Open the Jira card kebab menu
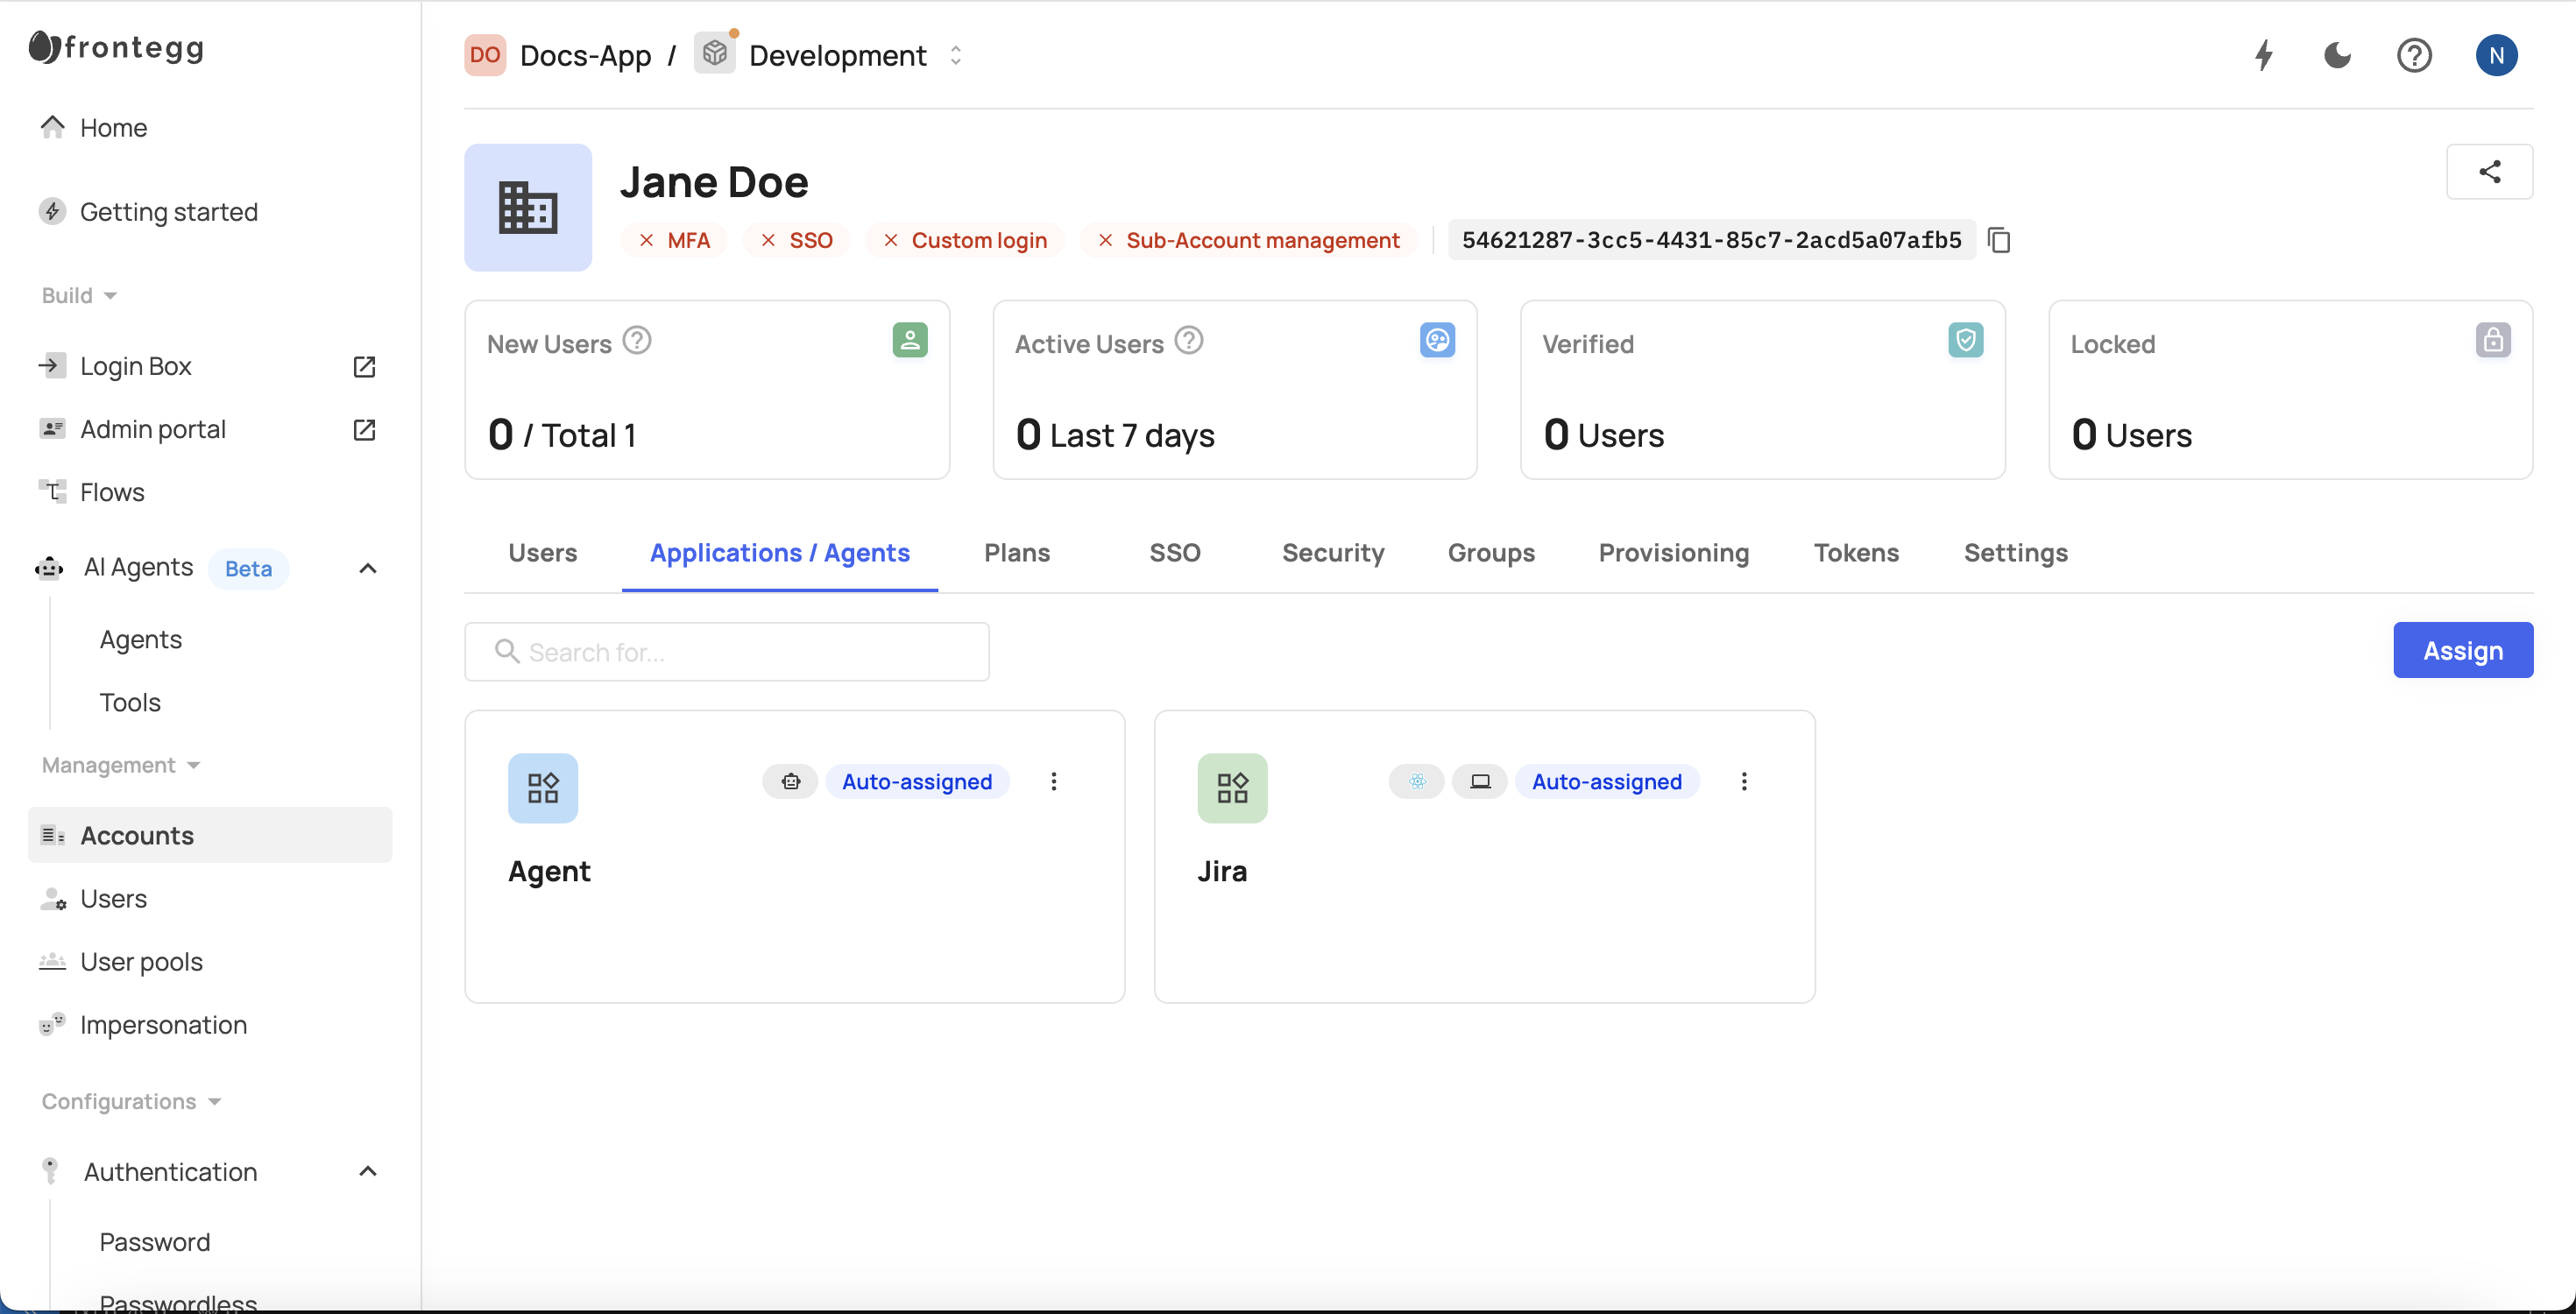 pos(1744,781)
